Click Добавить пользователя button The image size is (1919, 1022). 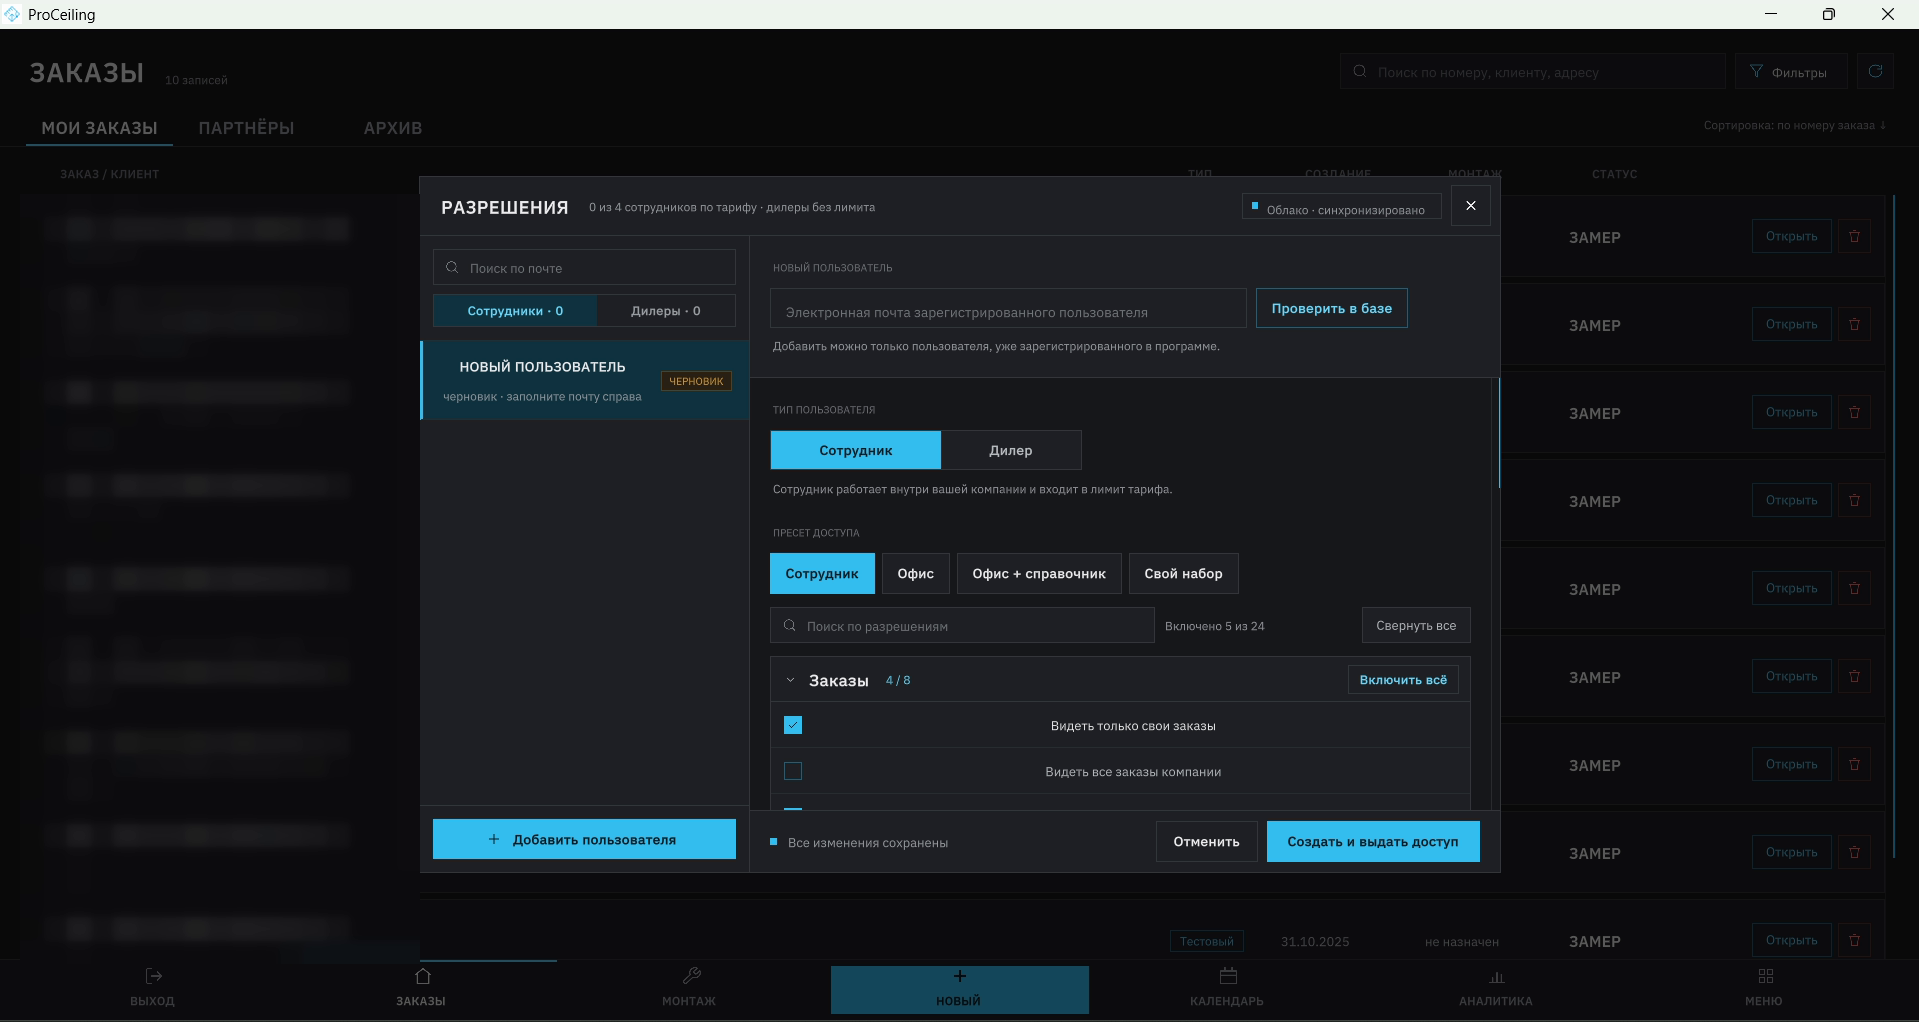pos(584,839)
